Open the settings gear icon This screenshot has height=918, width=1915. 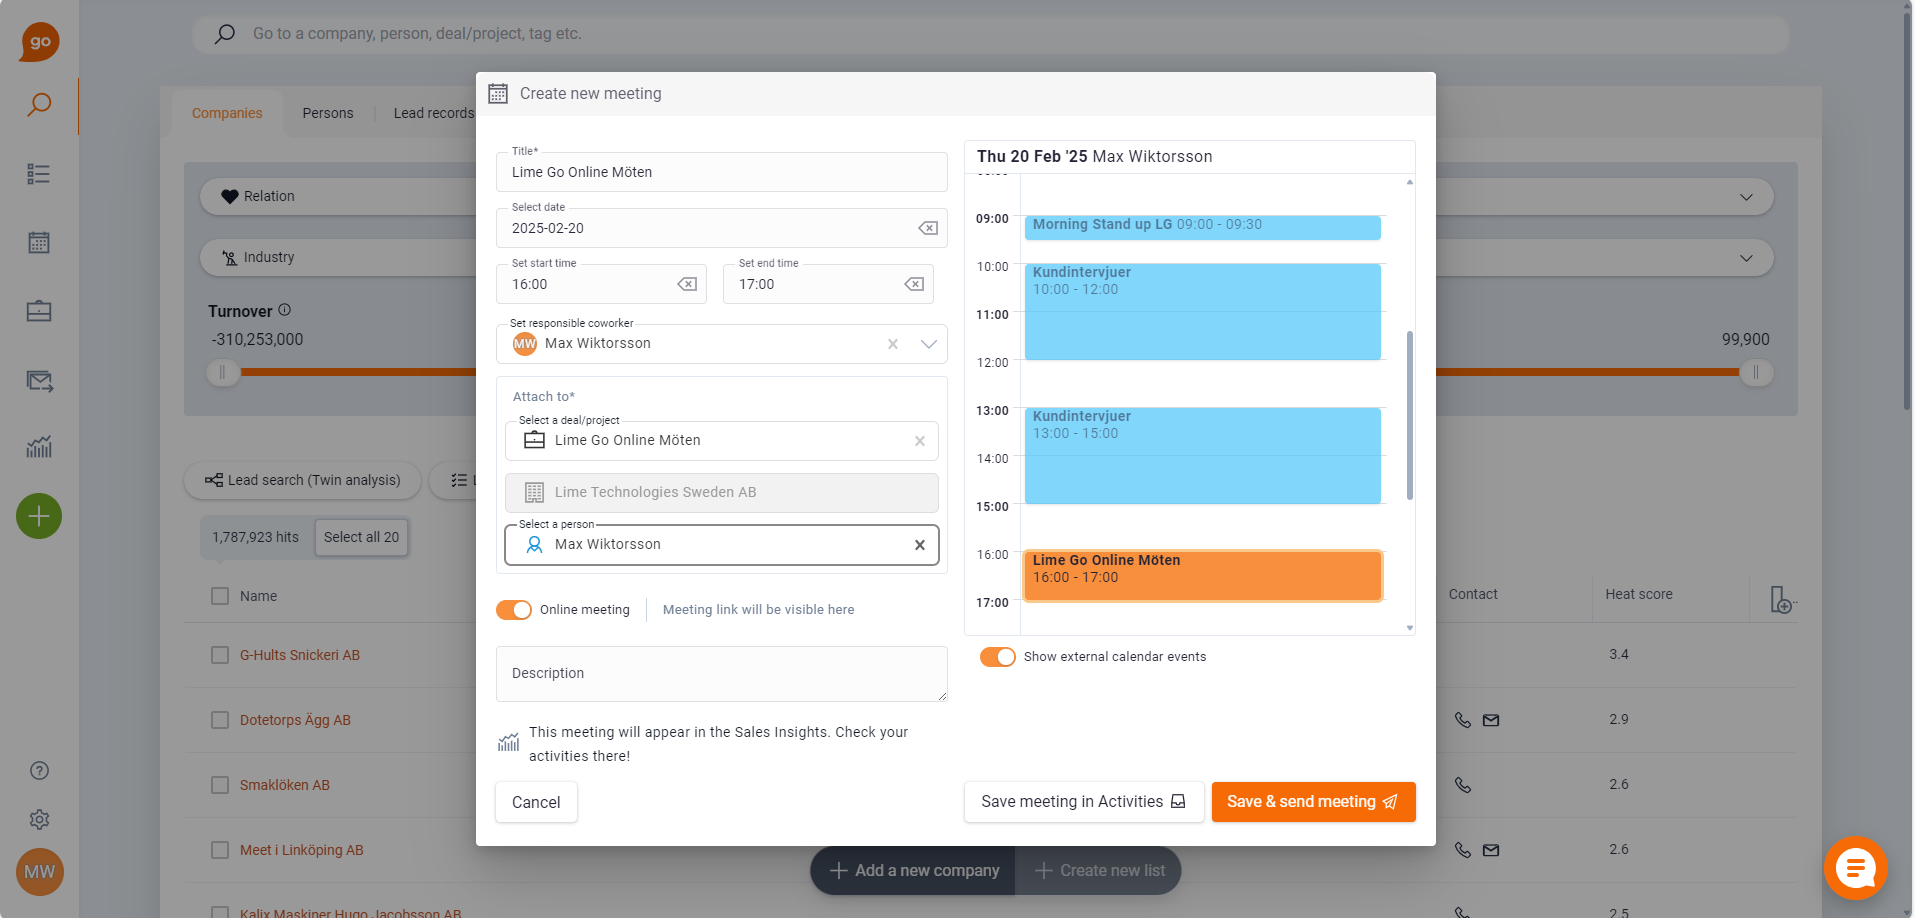point(39,819)
